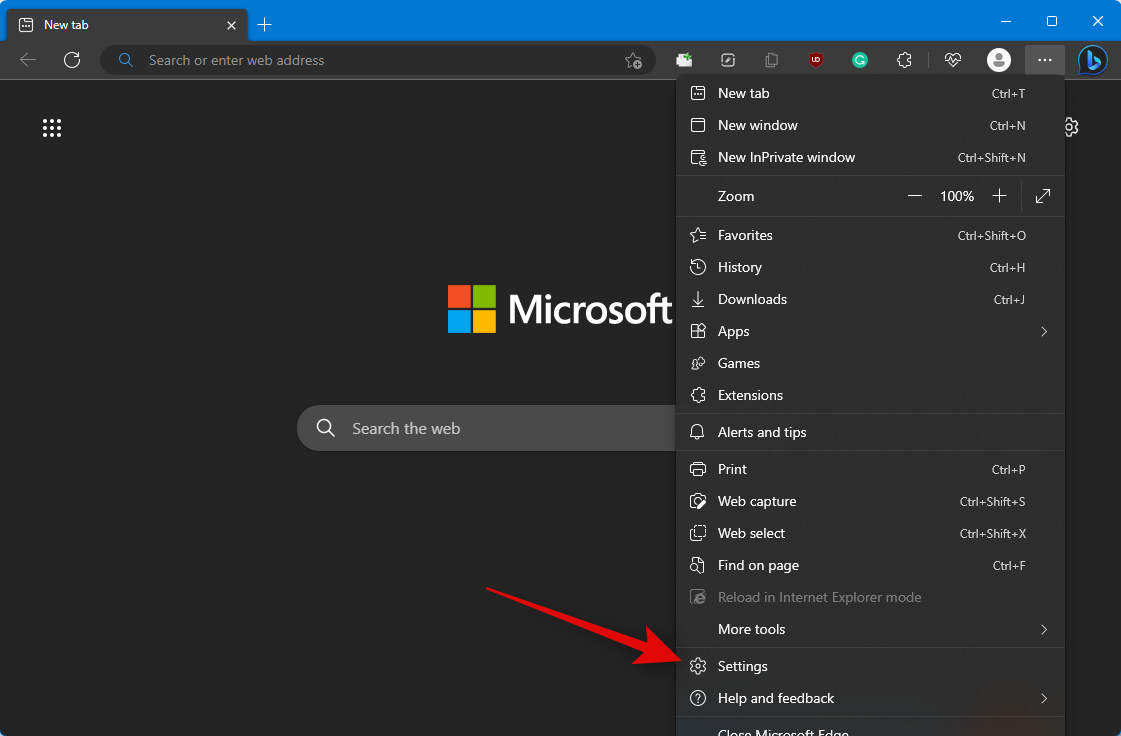Screen dimensions: 1121x736
Task: Launch the Bing chat sidebar icon
Action: tap(1092, 60)
